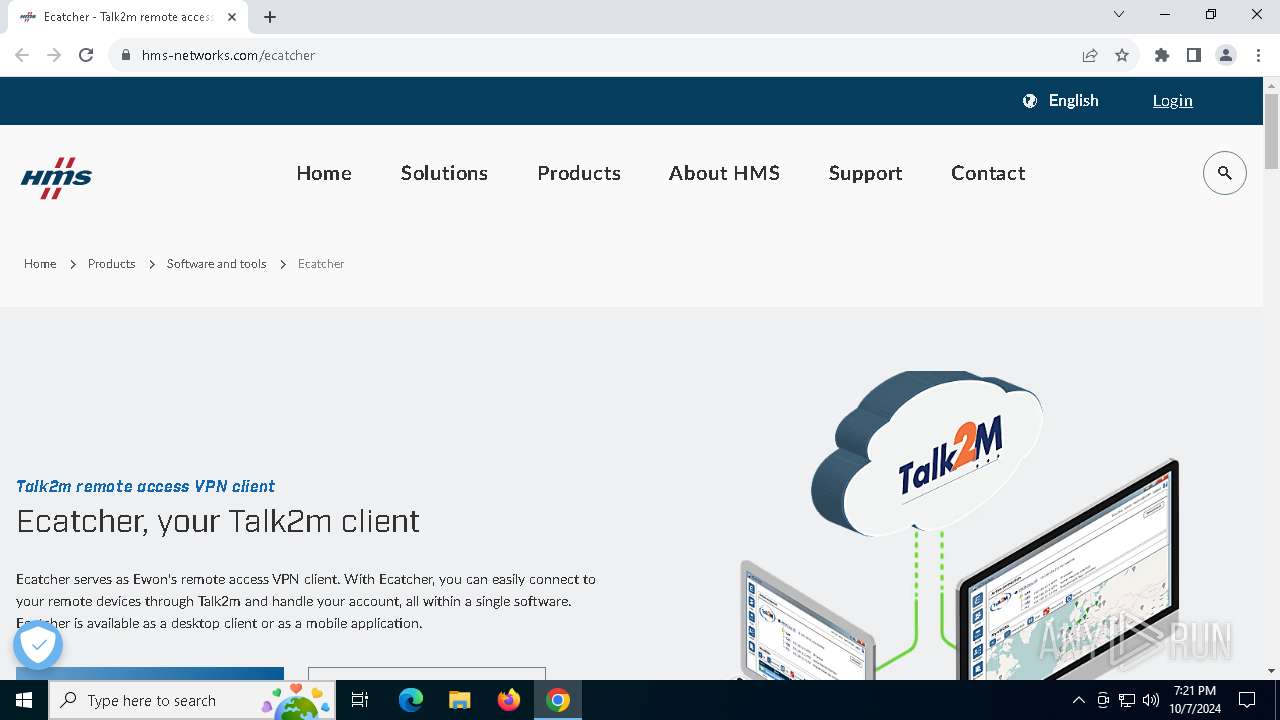Open the Products navigation menu

(579, 173)
